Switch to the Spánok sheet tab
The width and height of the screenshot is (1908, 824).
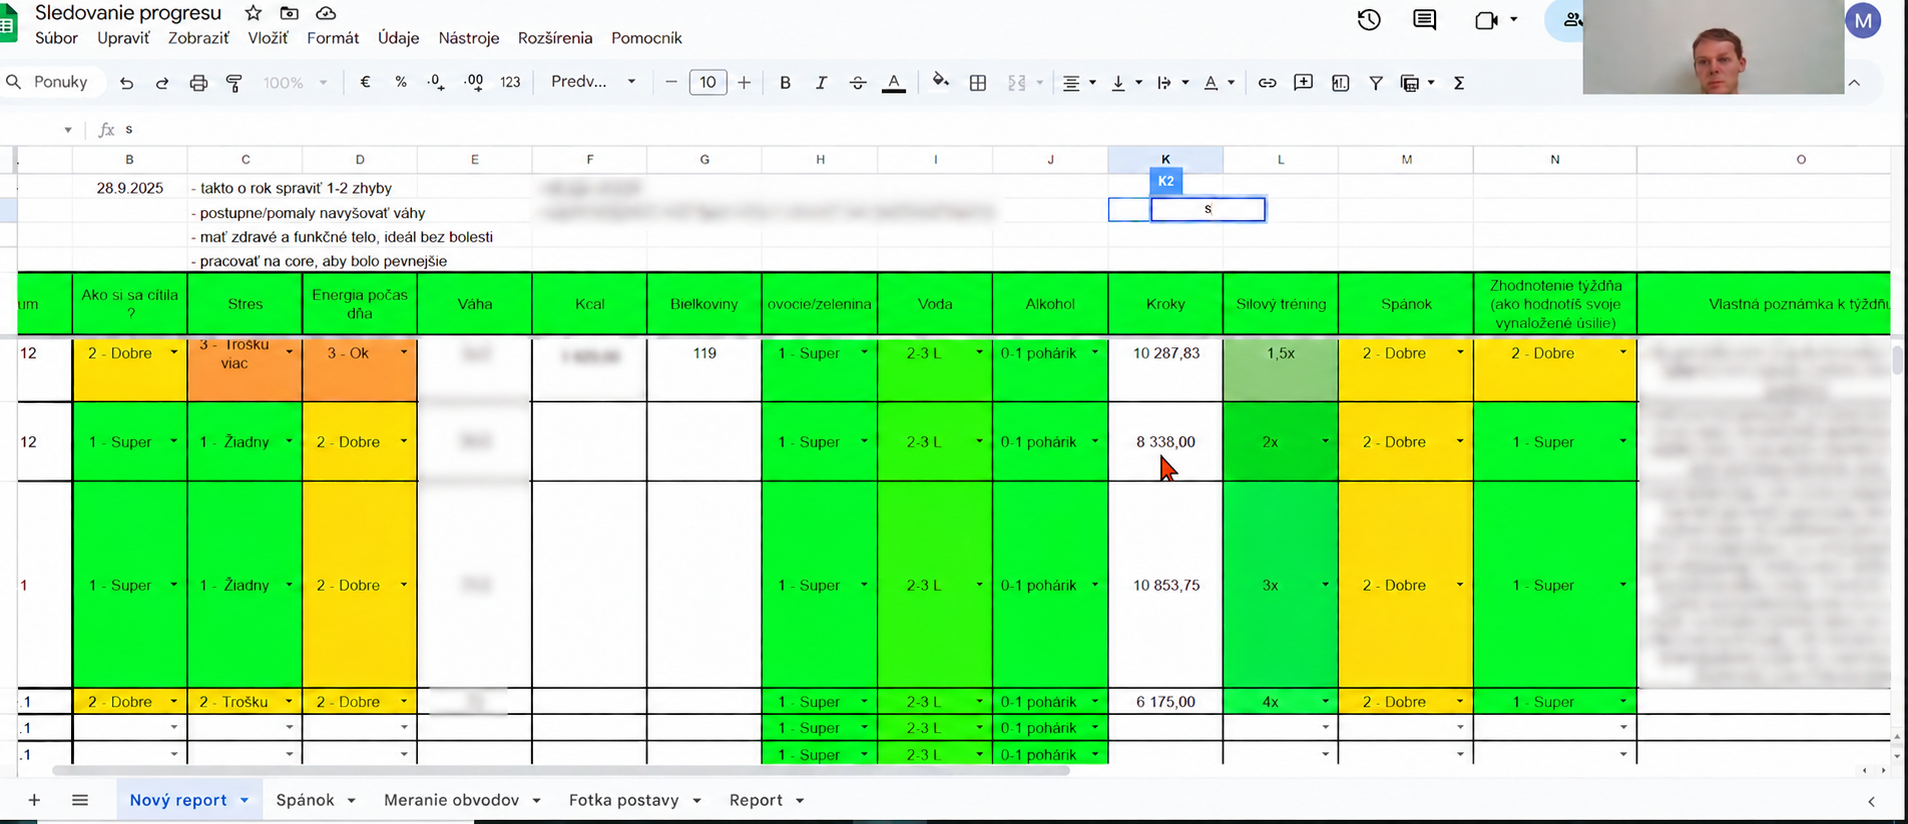tap(305, 800)
